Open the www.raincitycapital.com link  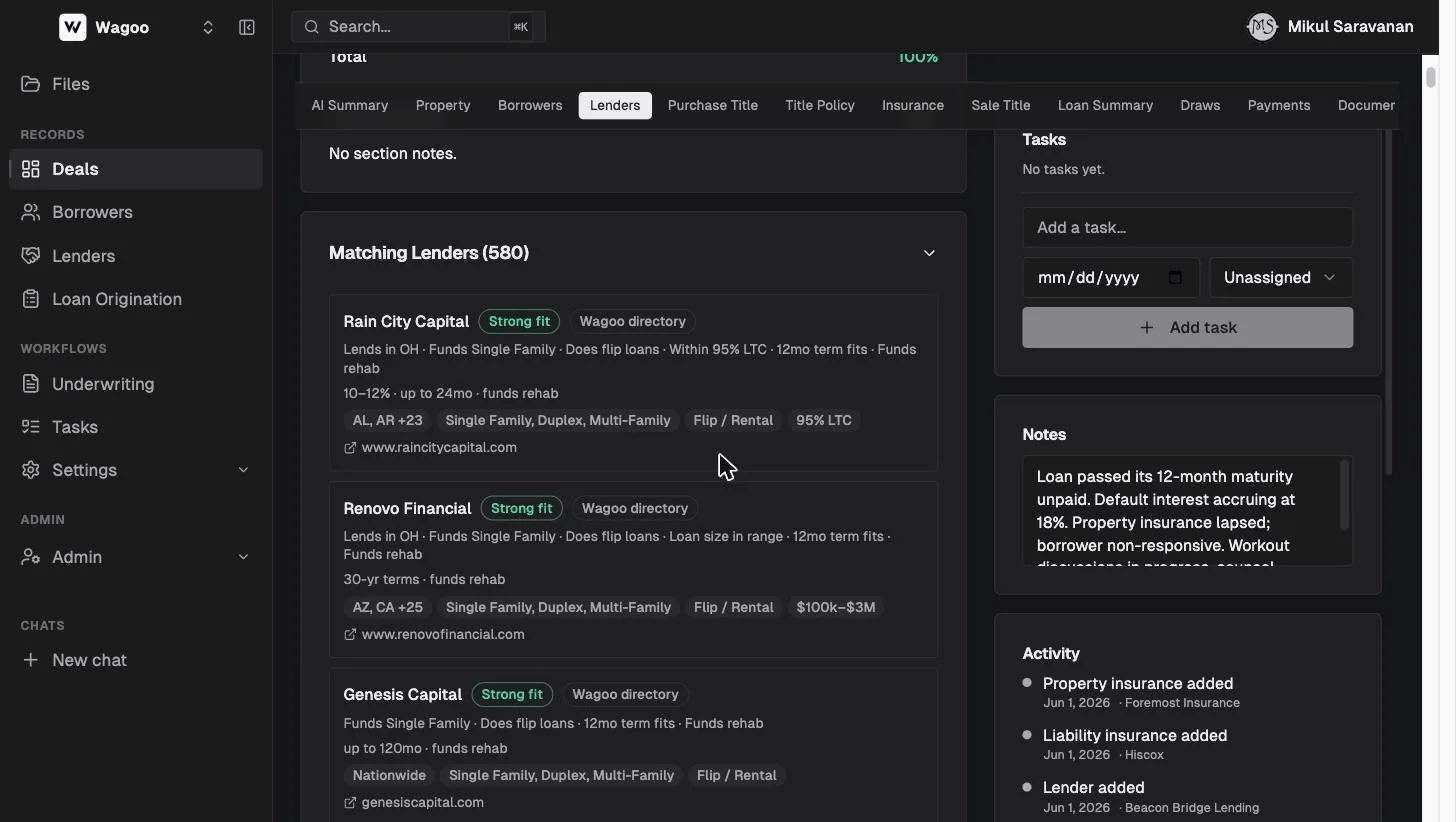(439, 448)
